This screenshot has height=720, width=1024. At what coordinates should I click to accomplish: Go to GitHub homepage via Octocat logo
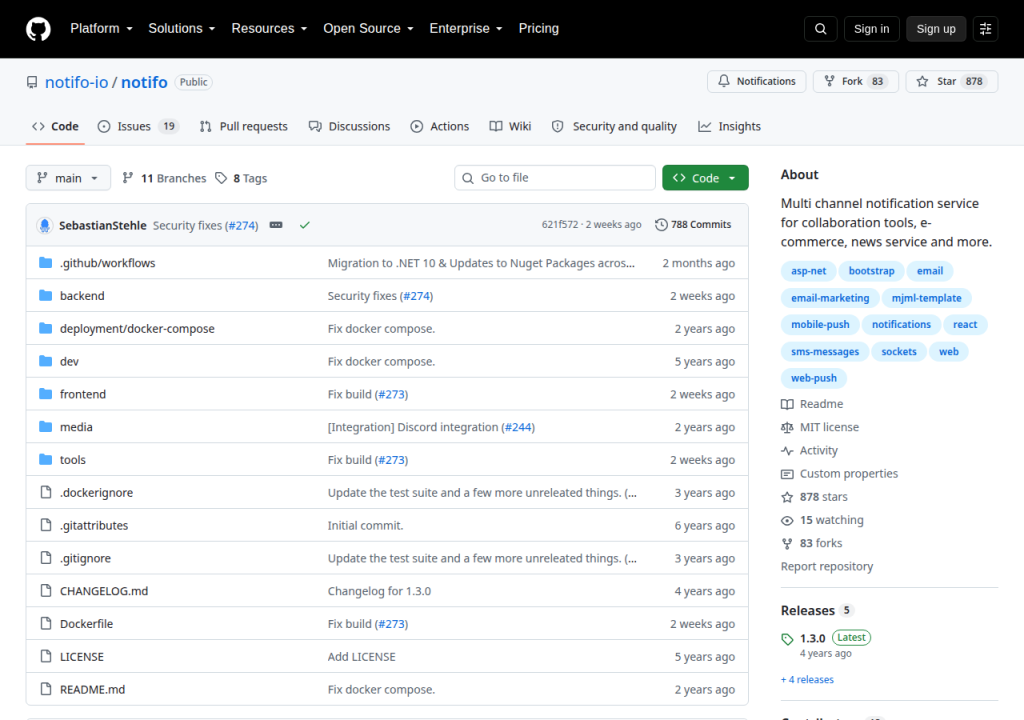click(38, 29)
